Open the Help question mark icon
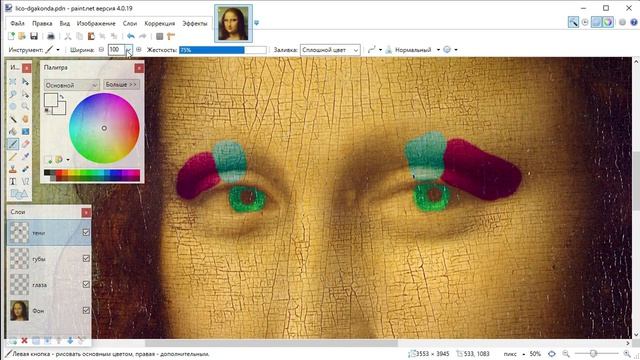Screen dimensions: 640x360 [x=633, y=22]
